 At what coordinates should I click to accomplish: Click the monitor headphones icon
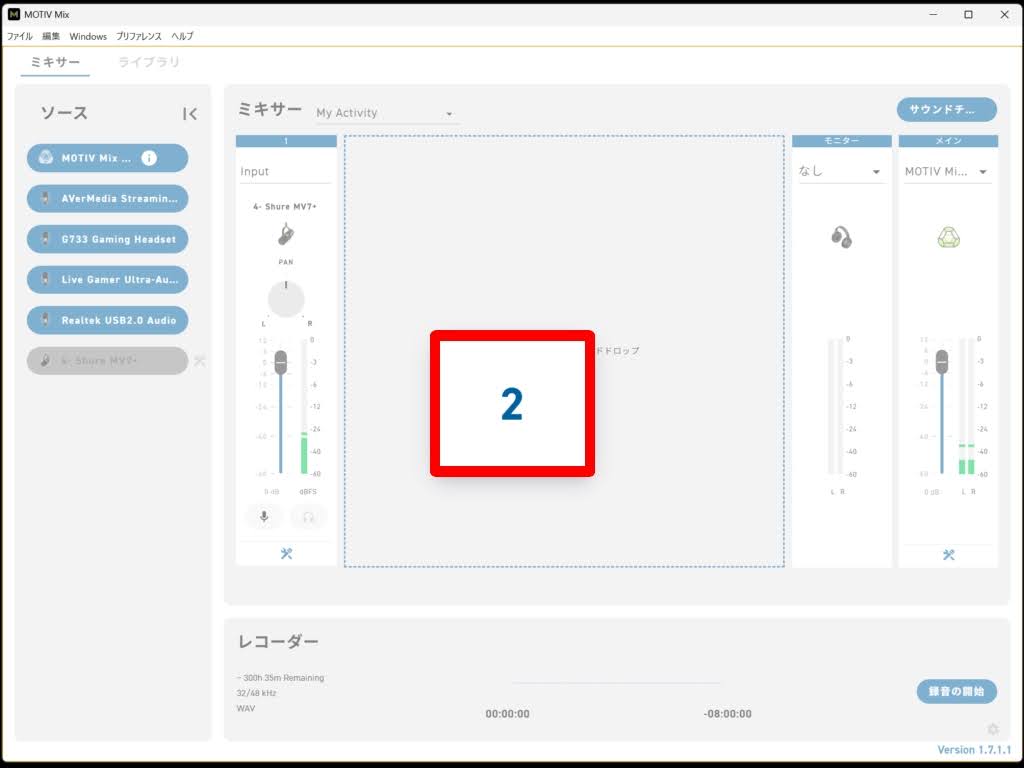pyautogui.click(x=841, y=237)
